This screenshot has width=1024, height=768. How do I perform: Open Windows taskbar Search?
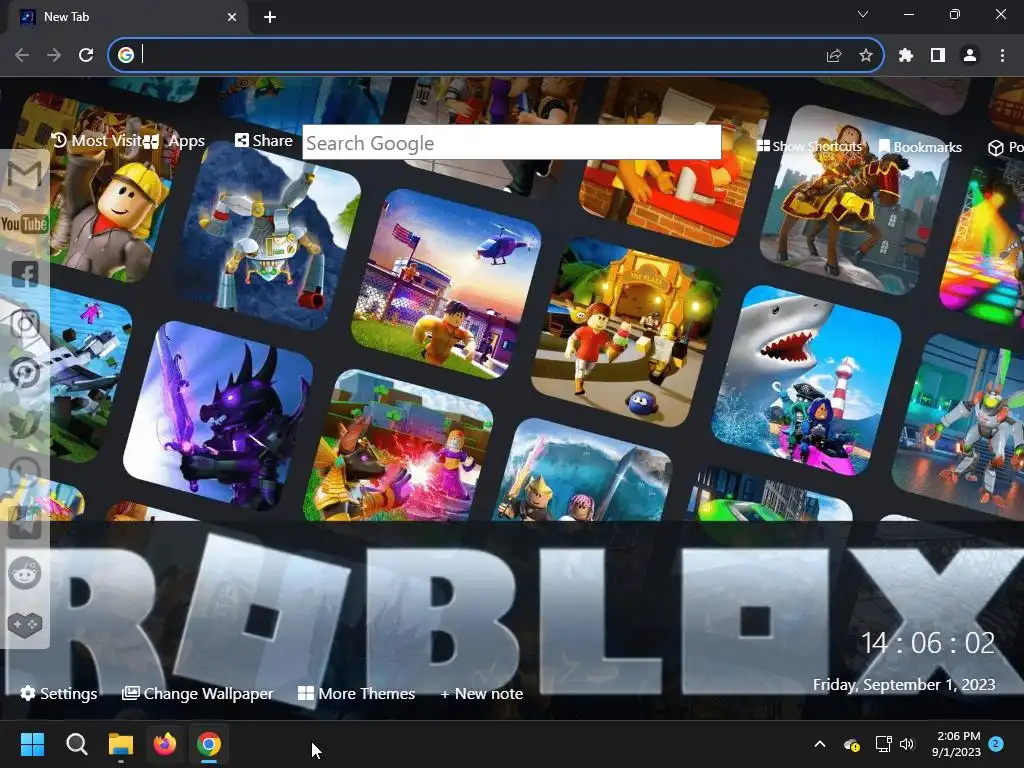coord(76,744)
